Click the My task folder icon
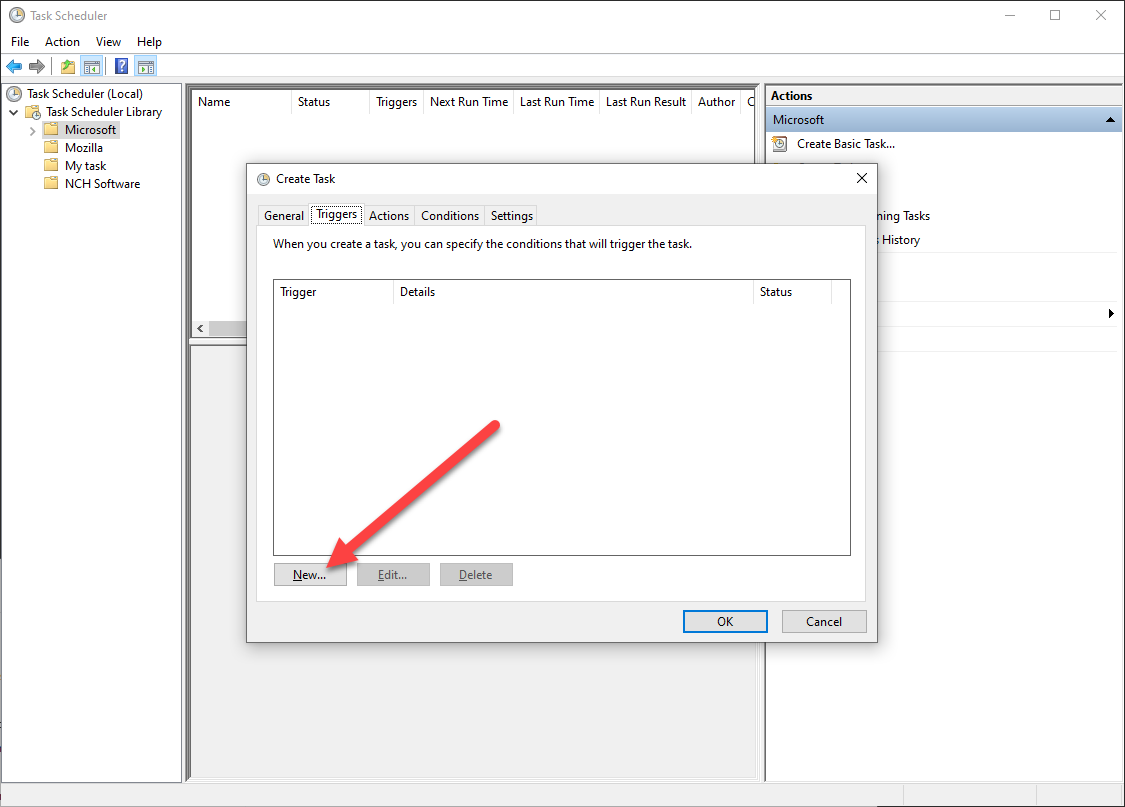 coord(51,165)
